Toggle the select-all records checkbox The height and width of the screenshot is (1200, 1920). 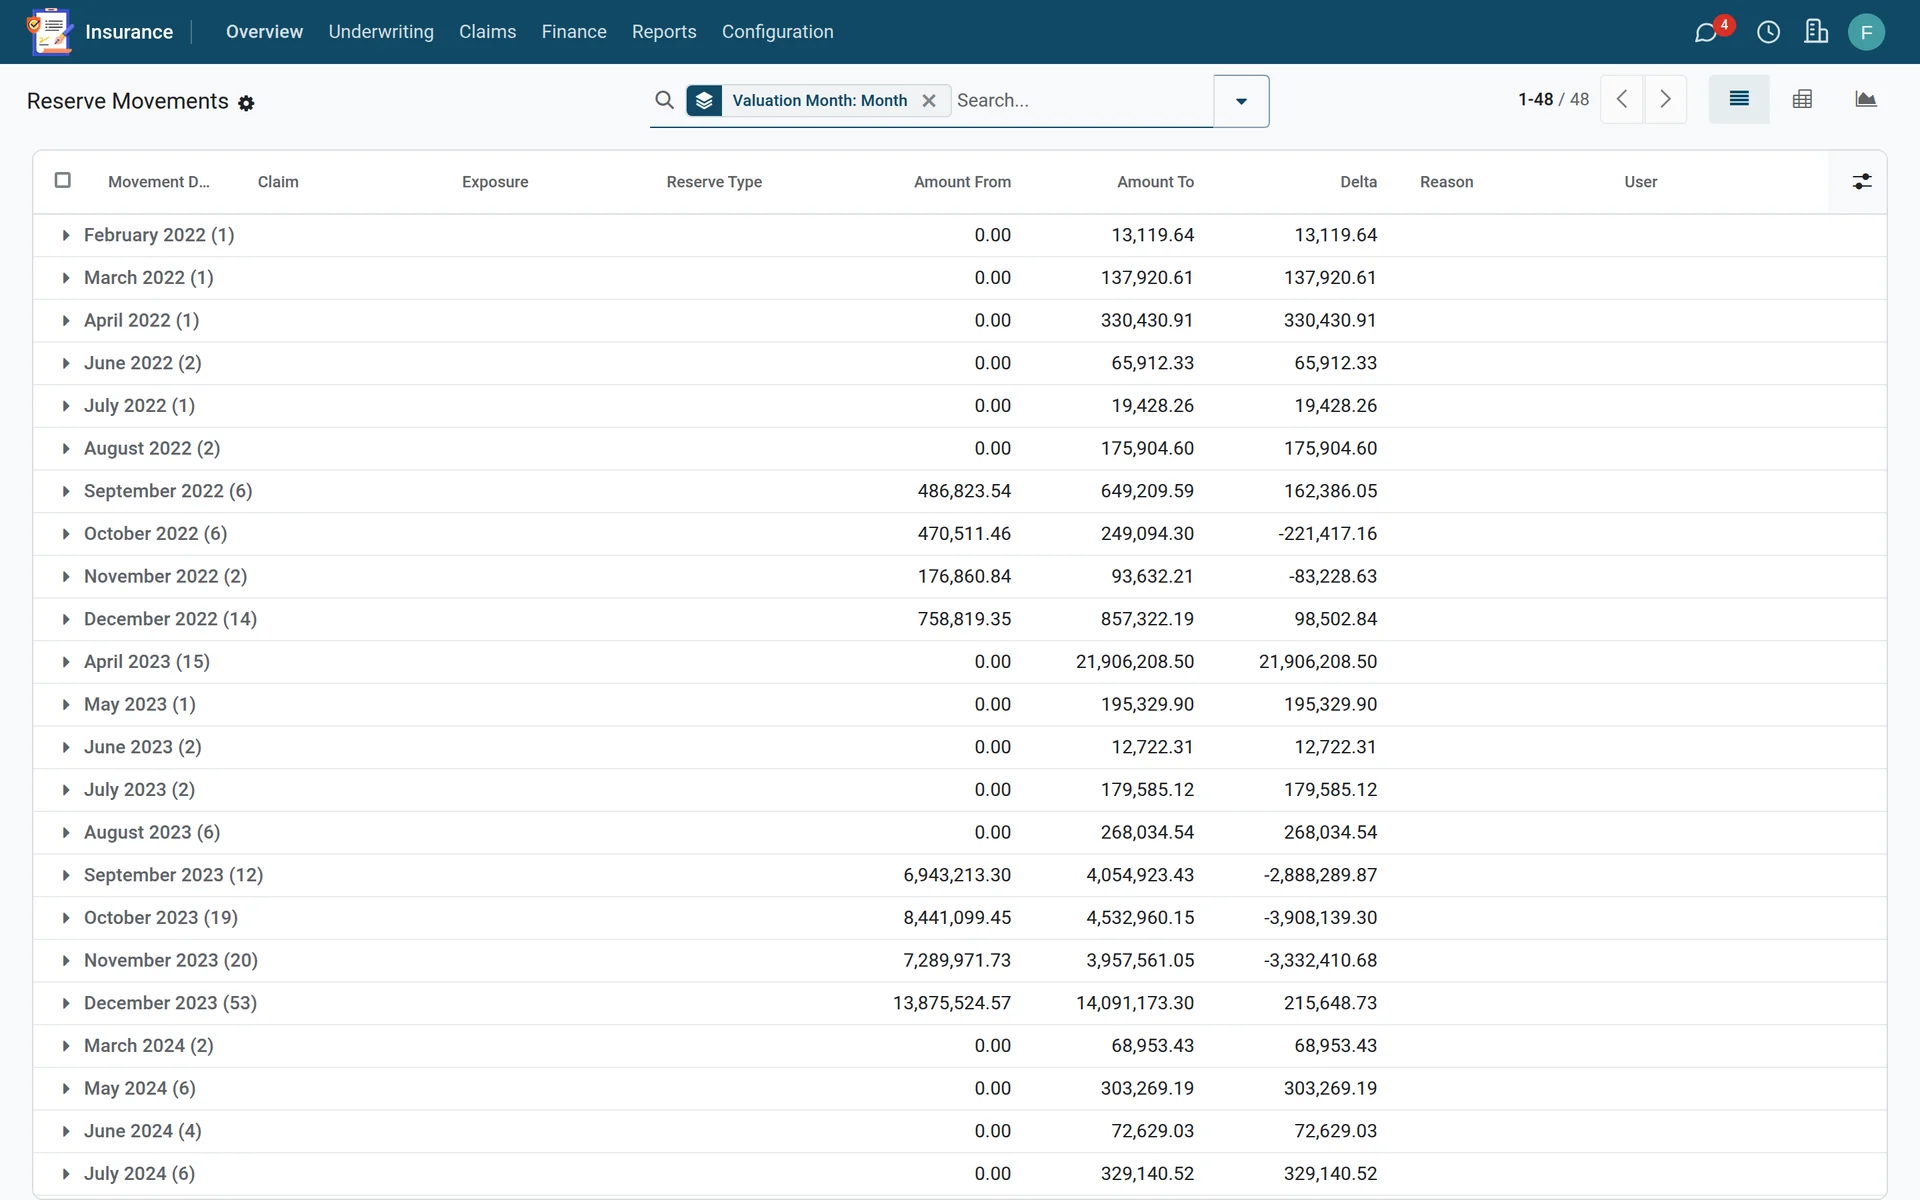point(63,180)
